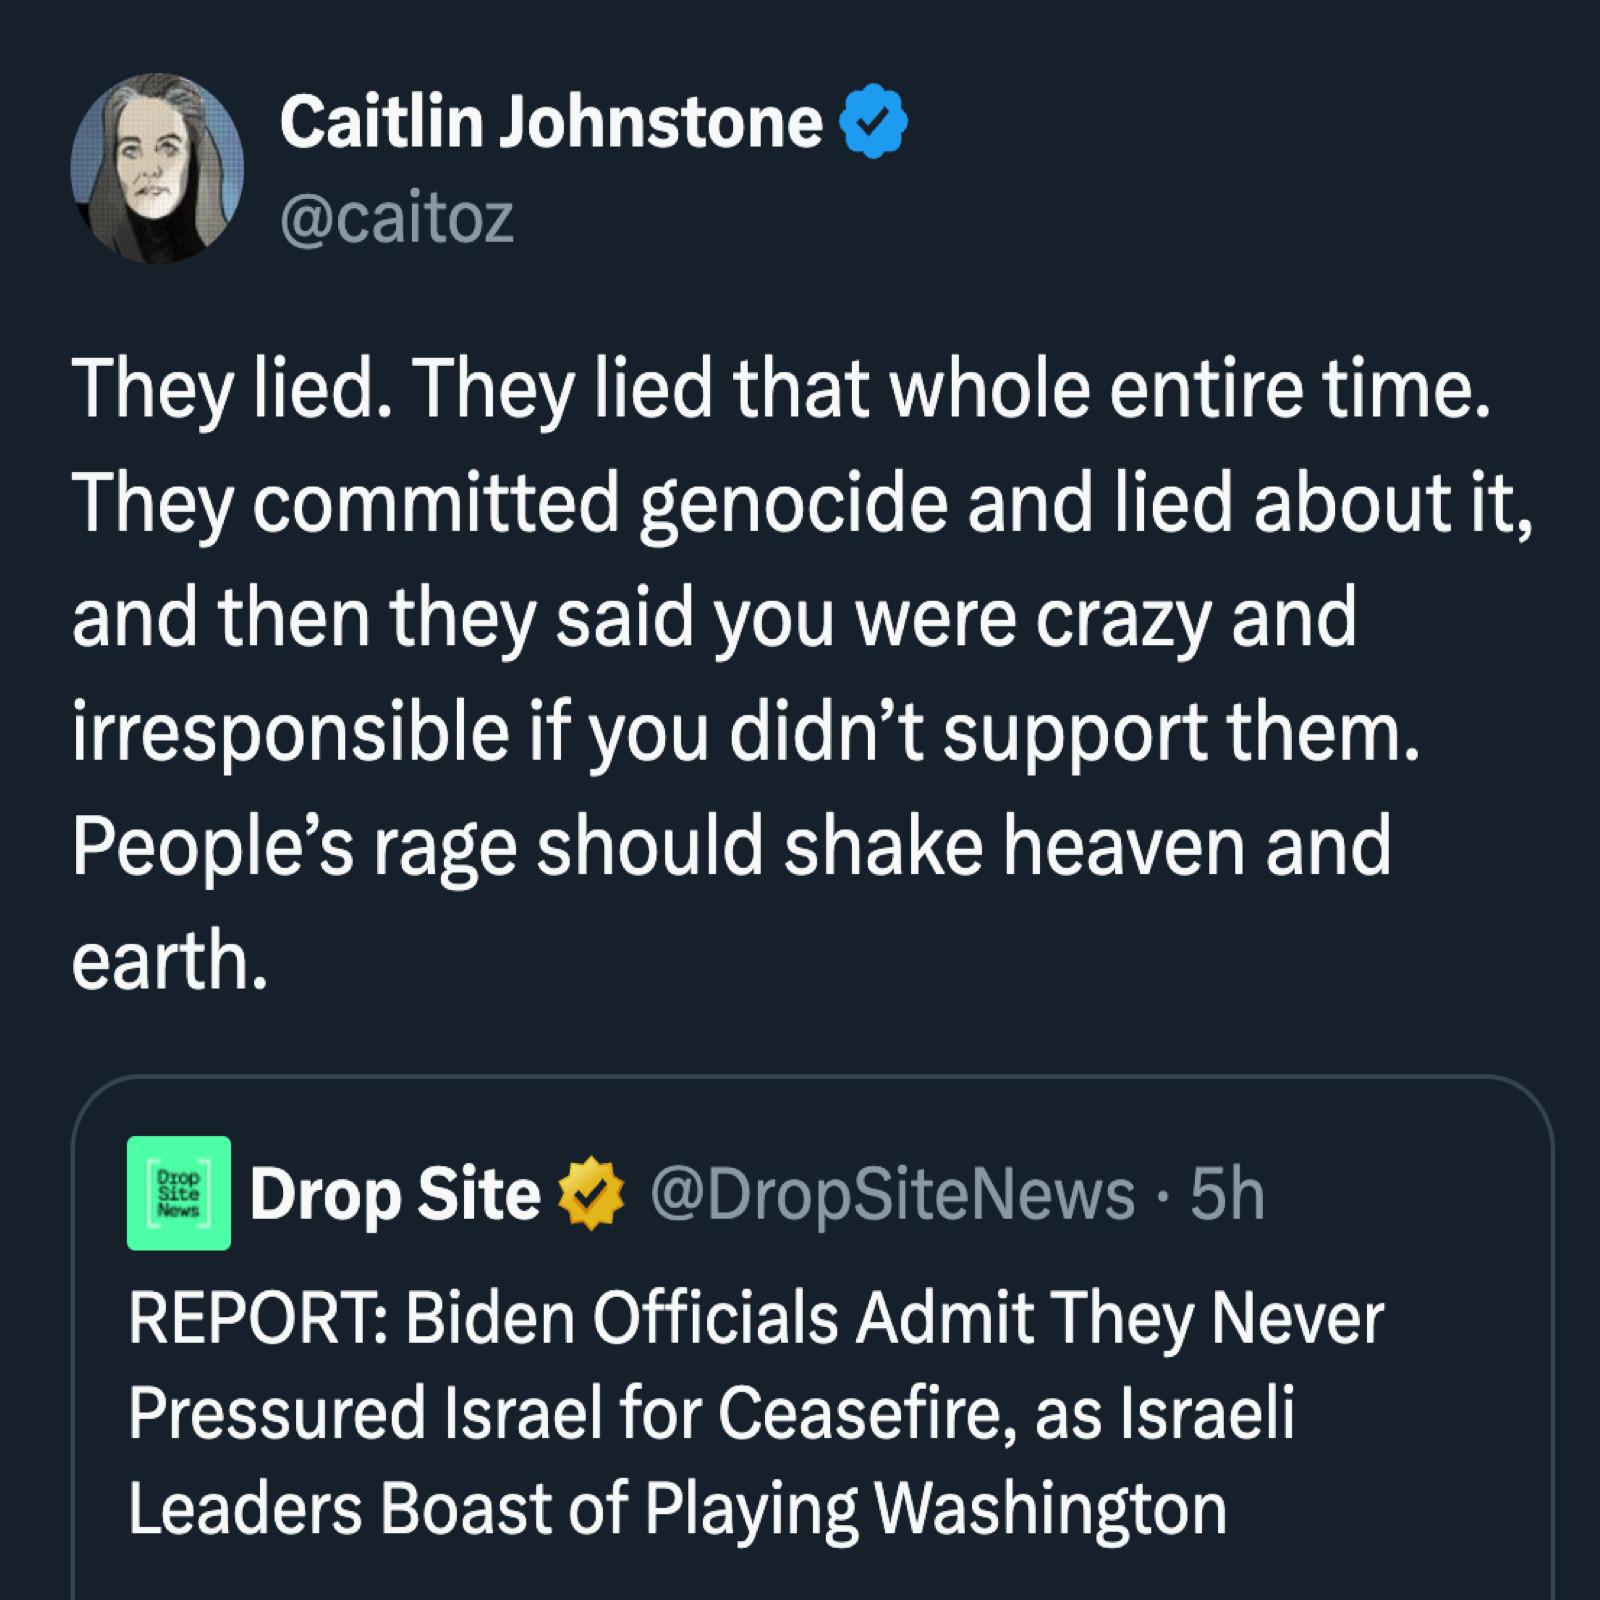Click 'Leaders Boast of Playing Washington' line

[x=677, y=1509]
